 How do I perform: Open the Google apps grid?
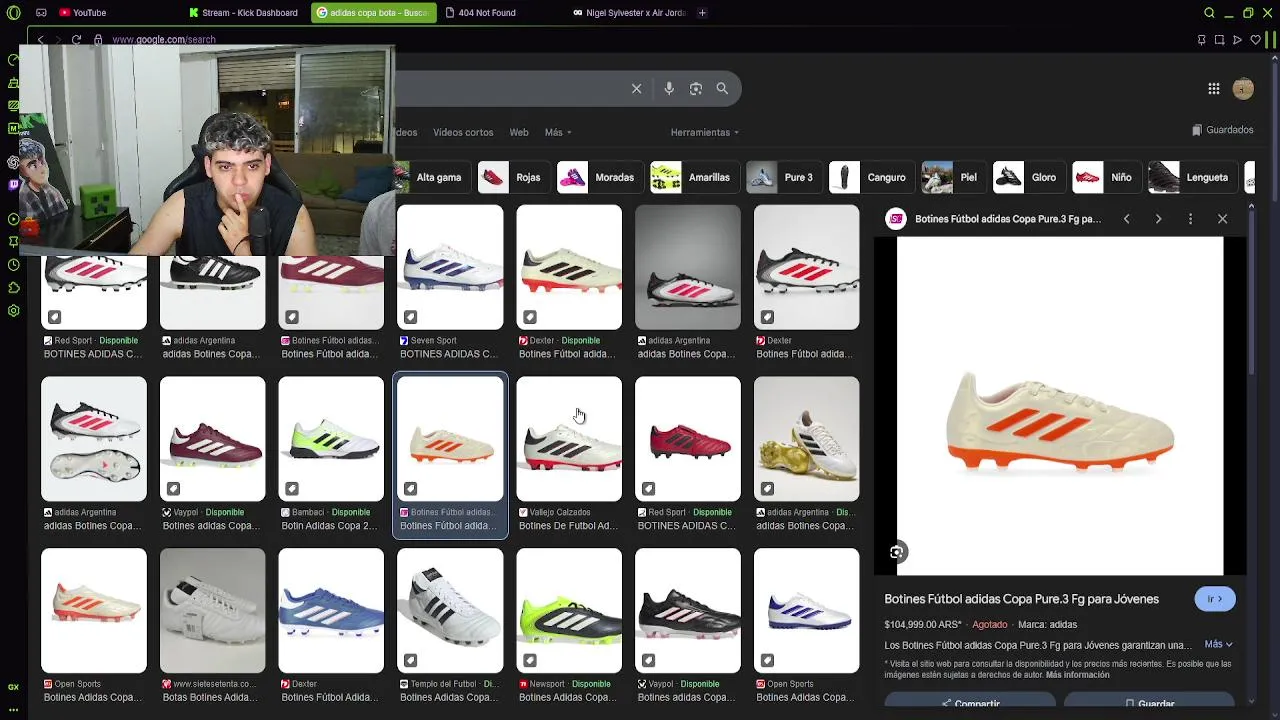(x=1213, y=89)
